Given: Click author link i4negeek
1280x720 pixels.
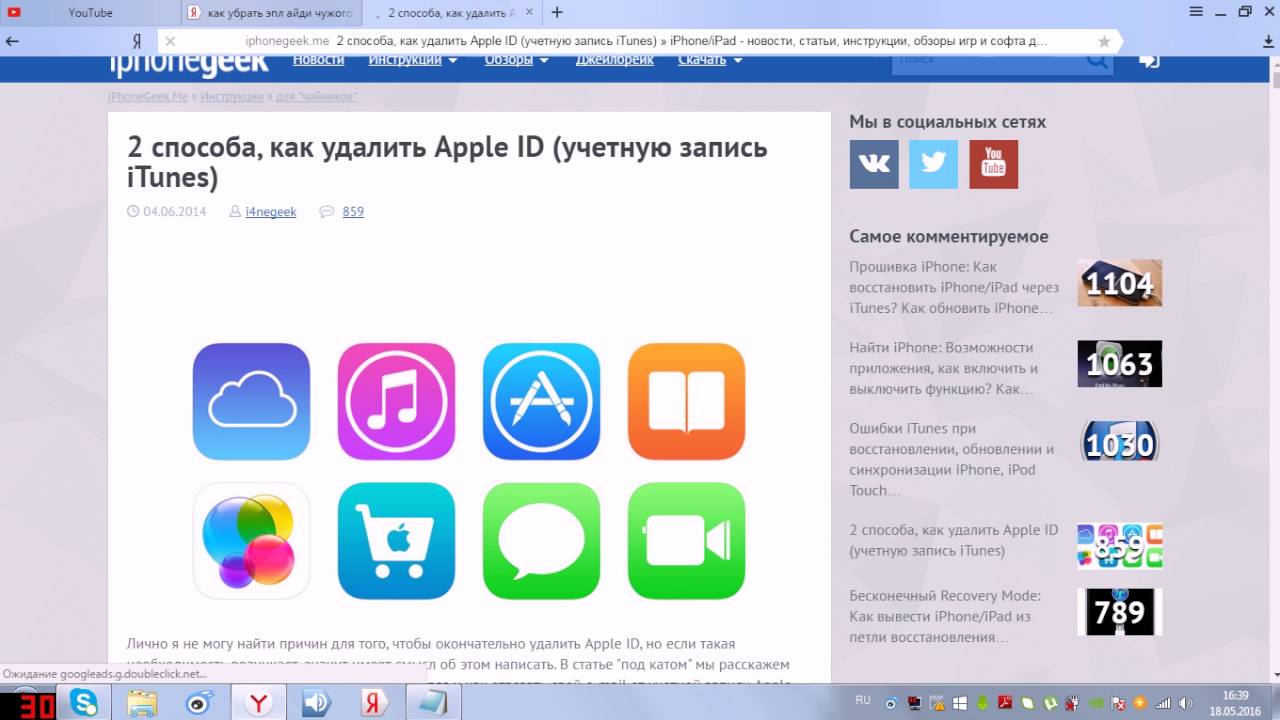Looking at the screenshot, I should (x=271, y=212).
